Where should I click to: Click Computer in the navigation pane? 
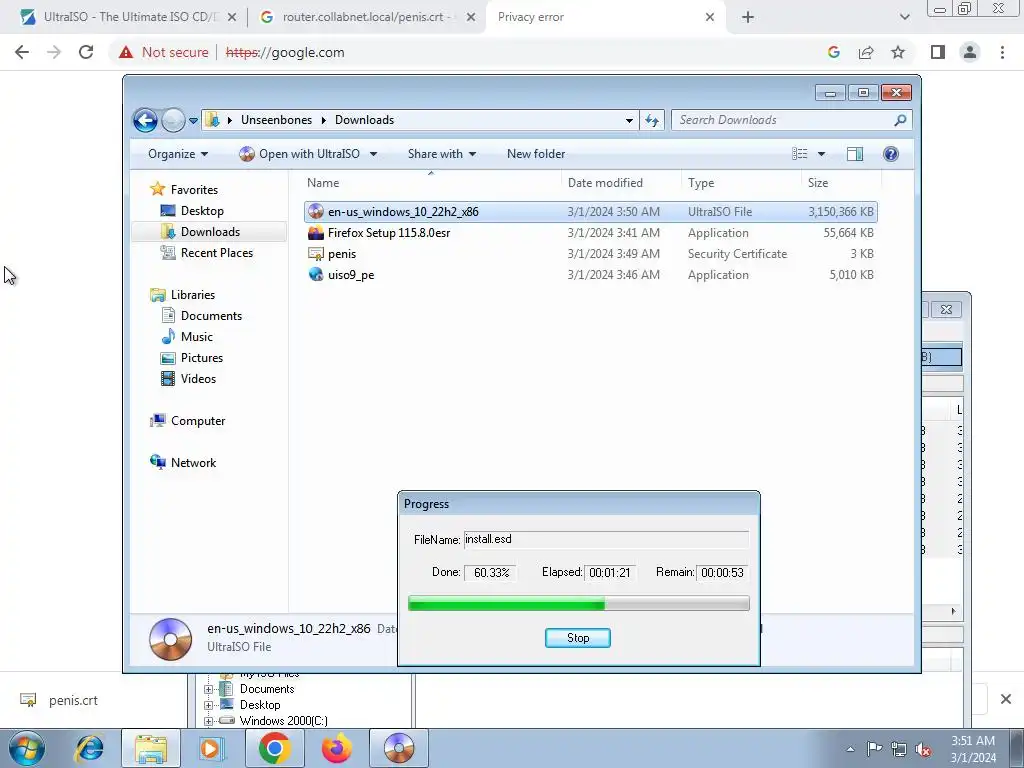point(187,421)
